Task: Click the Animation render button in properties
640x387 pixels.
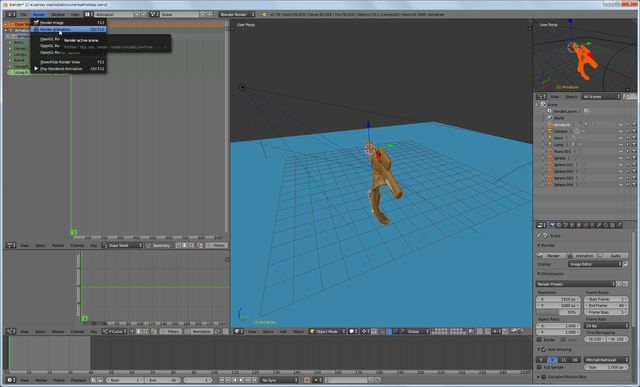Action: click(x=581, y=256)
